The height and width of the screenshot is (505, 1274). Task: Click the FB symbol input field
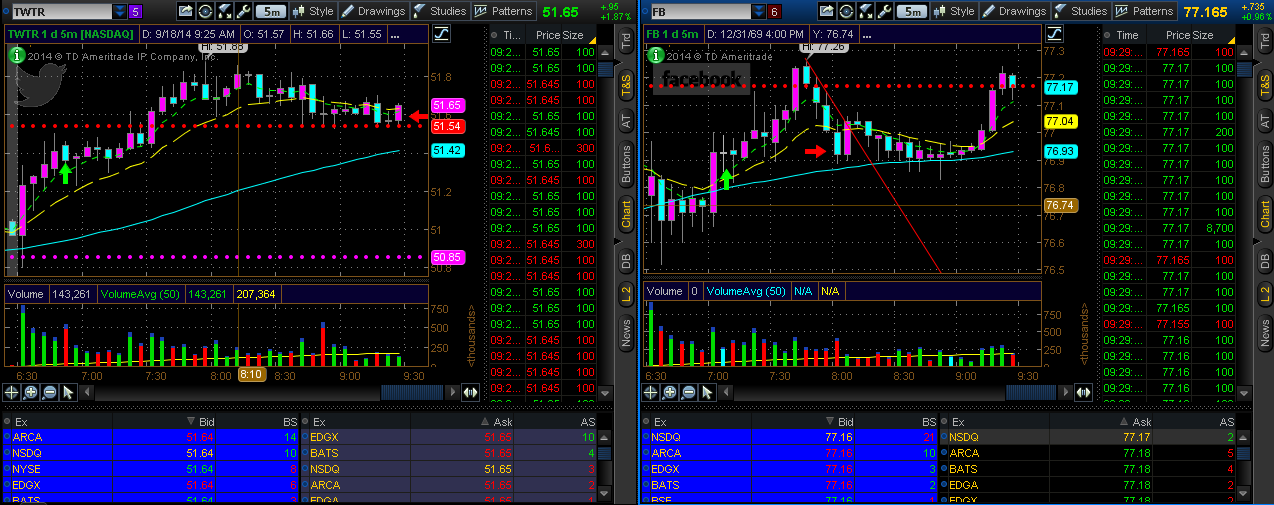coord(700,12)
